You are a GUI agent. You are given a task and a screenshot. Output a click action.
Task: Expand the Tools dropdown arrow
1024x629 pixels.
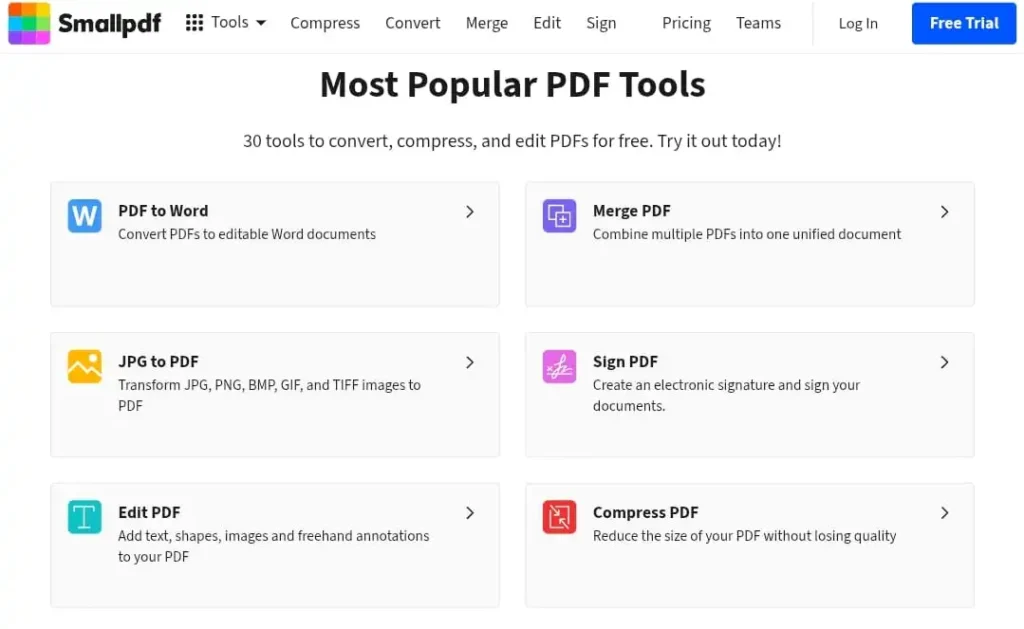click(261, 23)
